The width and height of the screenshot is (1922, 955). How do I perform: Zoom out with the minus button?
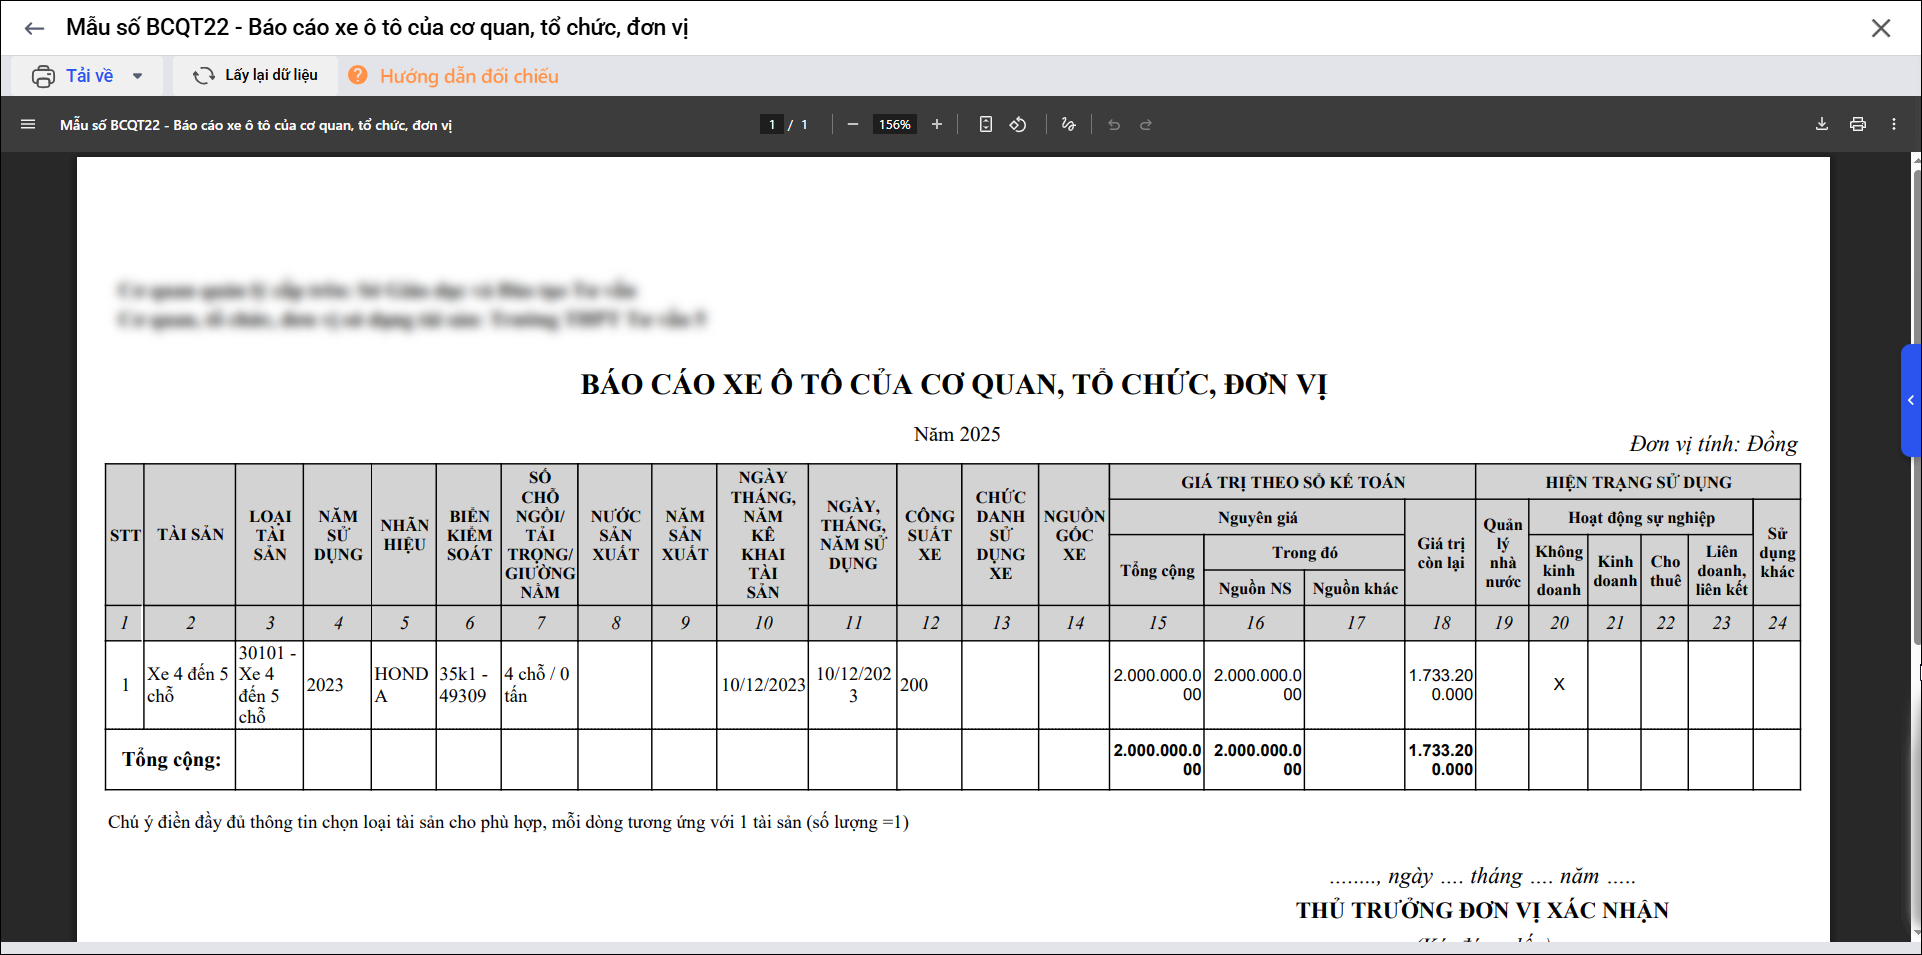852,125
